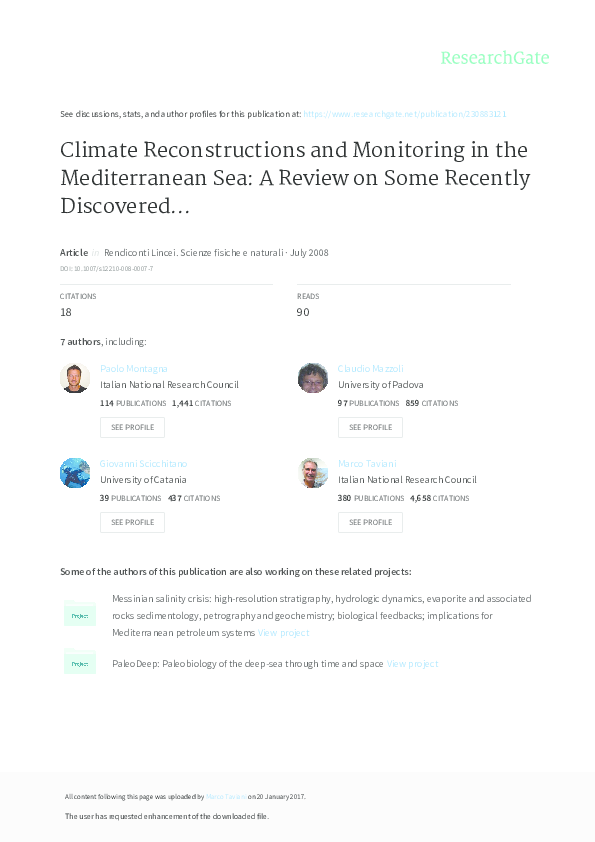This screenshot has height=842, width=595.
Task: Open View project for PaleoDeep
Action: tap(412, 663)
